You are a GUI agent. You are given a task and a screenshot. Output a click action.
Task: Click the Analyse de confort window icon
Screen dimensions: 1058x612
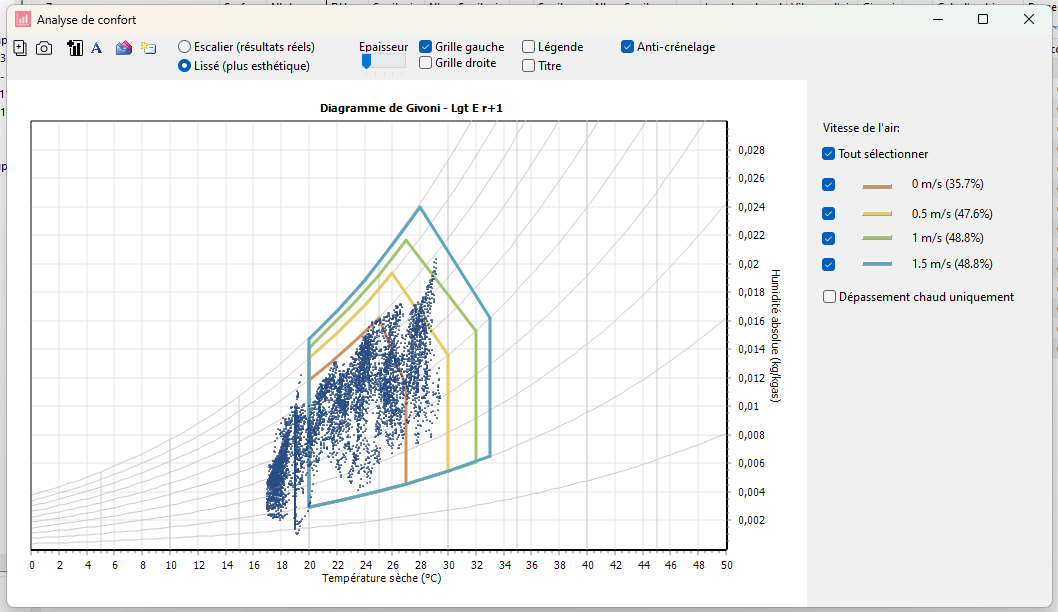[22, 20]
